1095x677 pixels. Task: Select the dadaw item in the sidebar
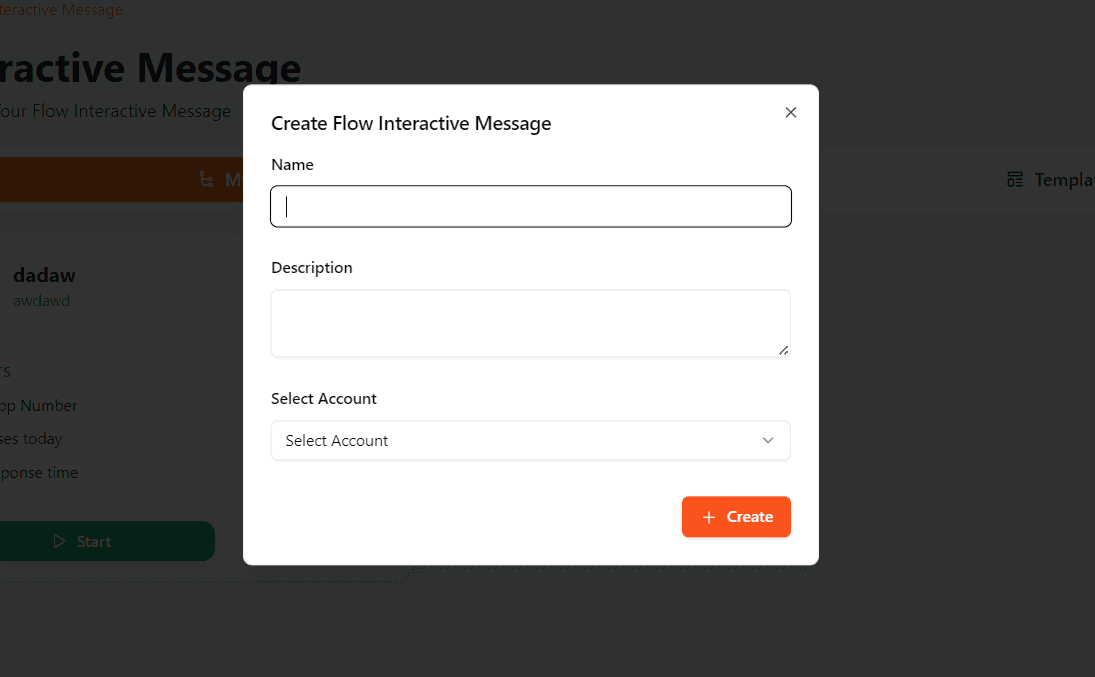click(43, 275)
